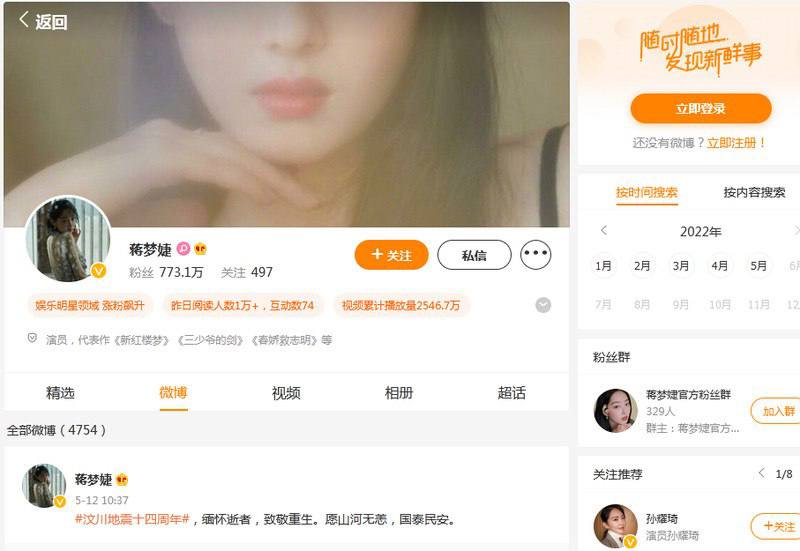This screenshot has height=551, width=800.
Task: Go to previous year in calendar
Action: [x=604, y=231]
